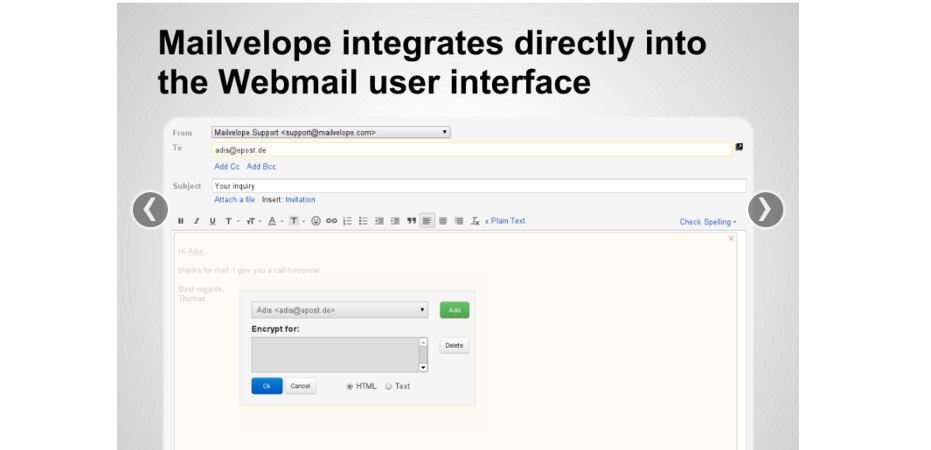Screen dimensions: 931x450
Task: Open the From sender address dropdown
Action: tap(330, 132)
